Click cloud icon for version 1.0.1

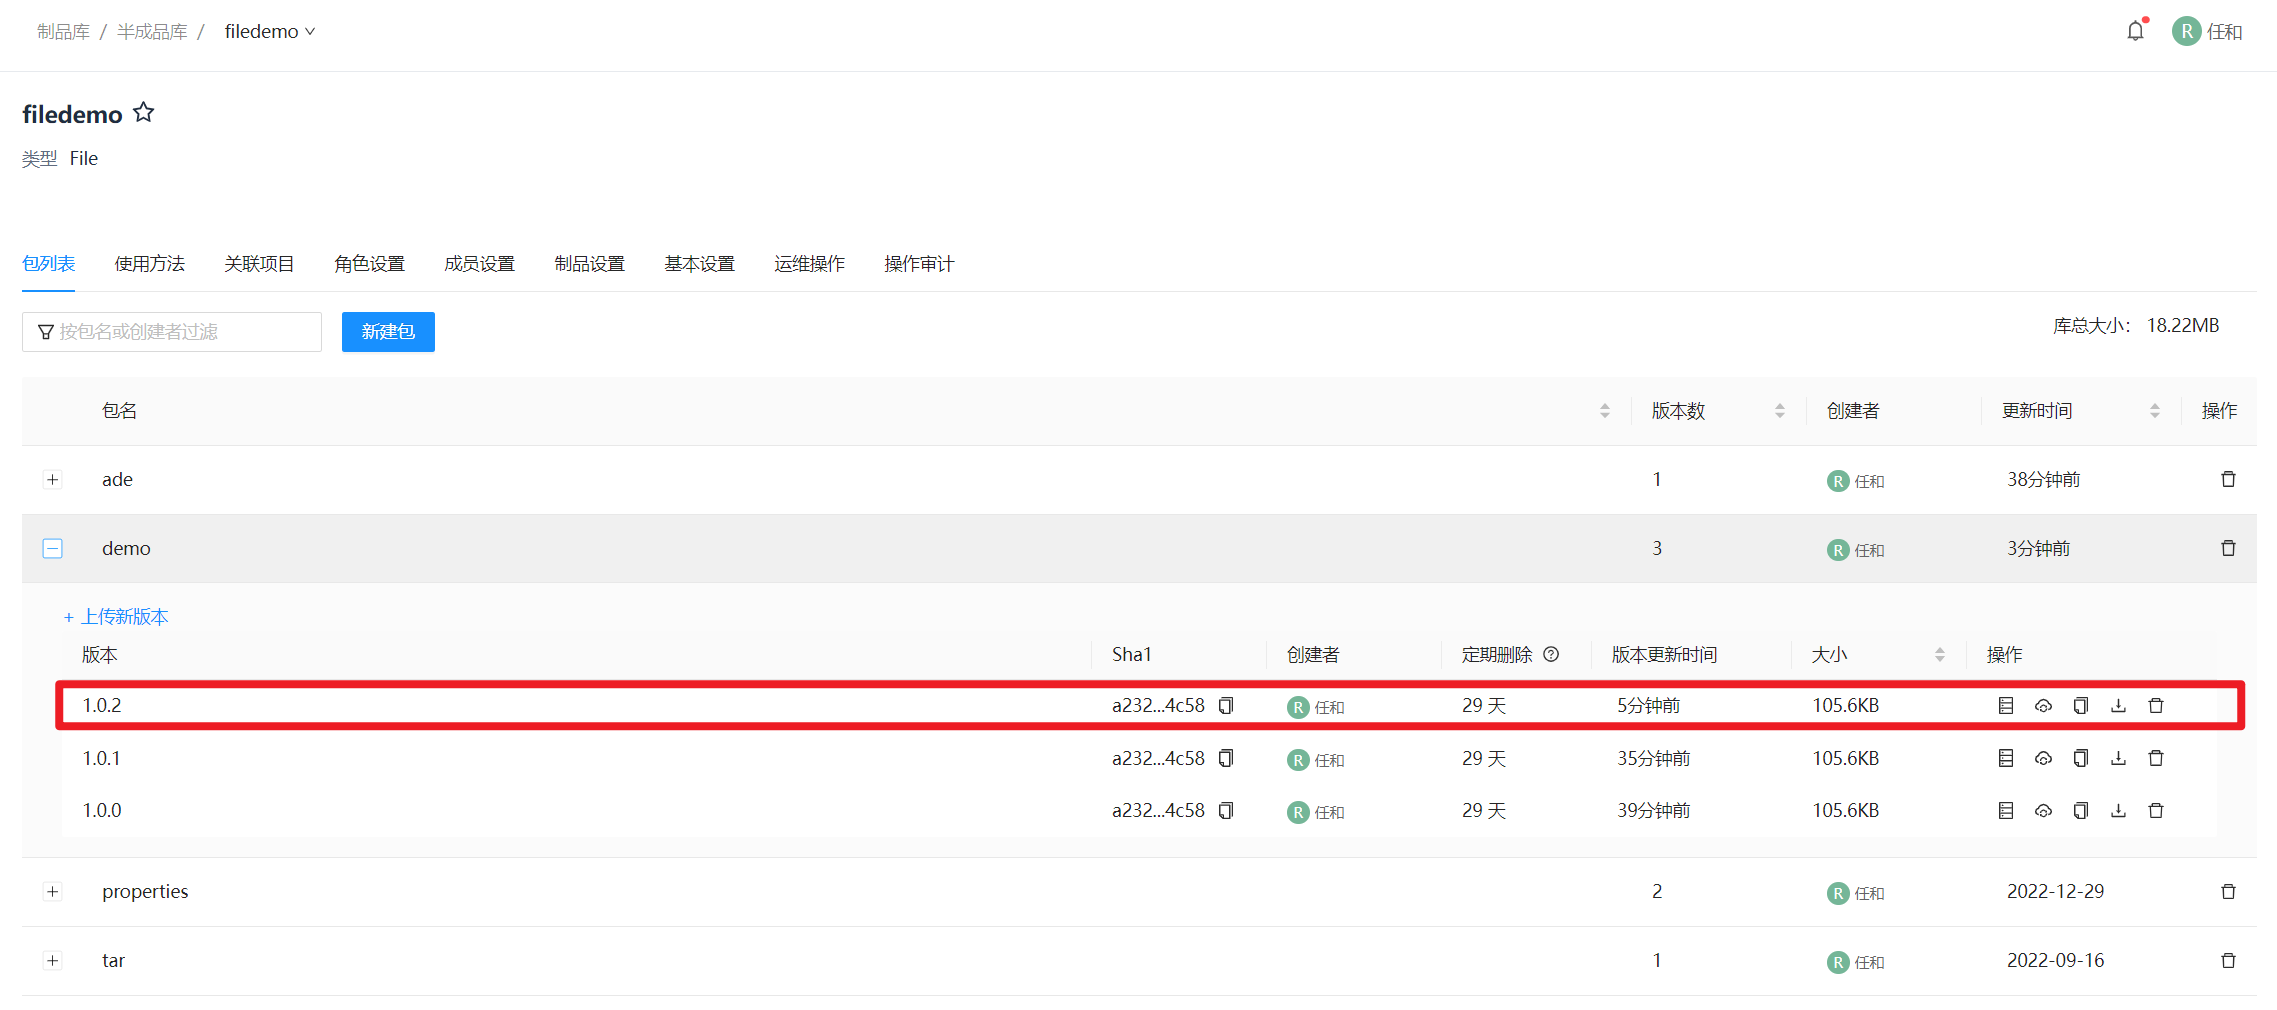point(2043,758)
